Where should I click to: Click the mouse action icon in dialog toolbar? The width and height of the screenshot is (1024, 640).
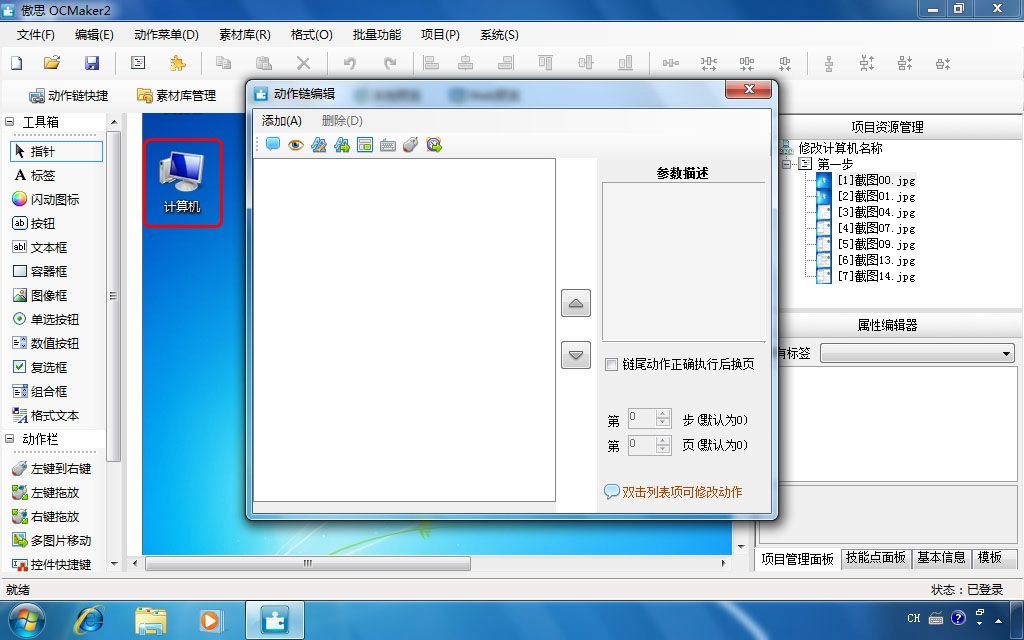tap(411, 145)
